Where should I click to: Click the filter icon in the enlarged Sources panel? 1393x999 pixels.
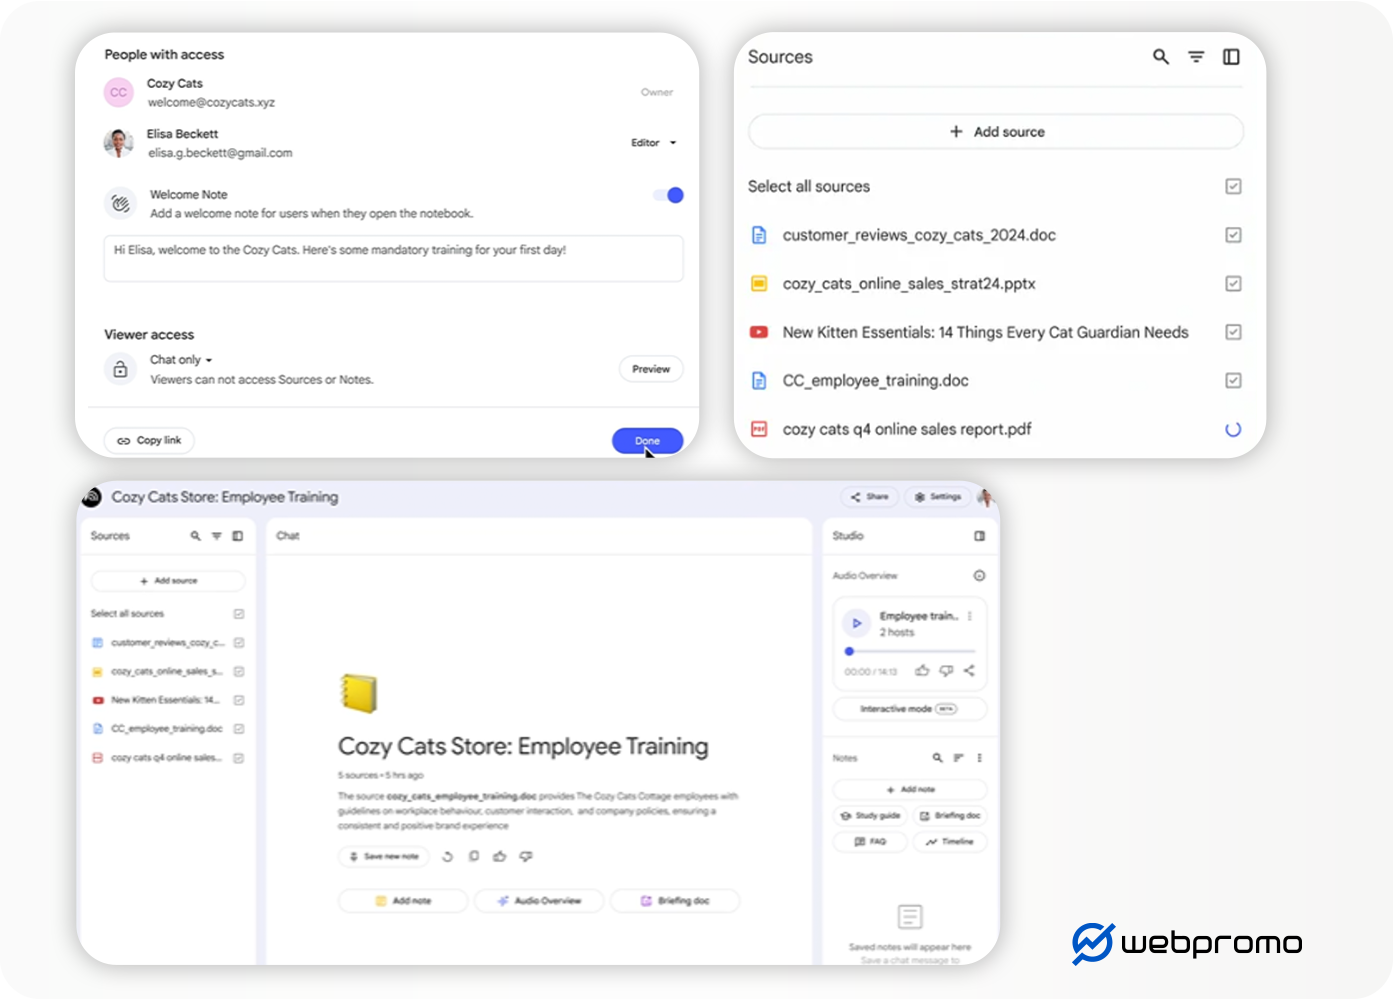(1196, 57)
